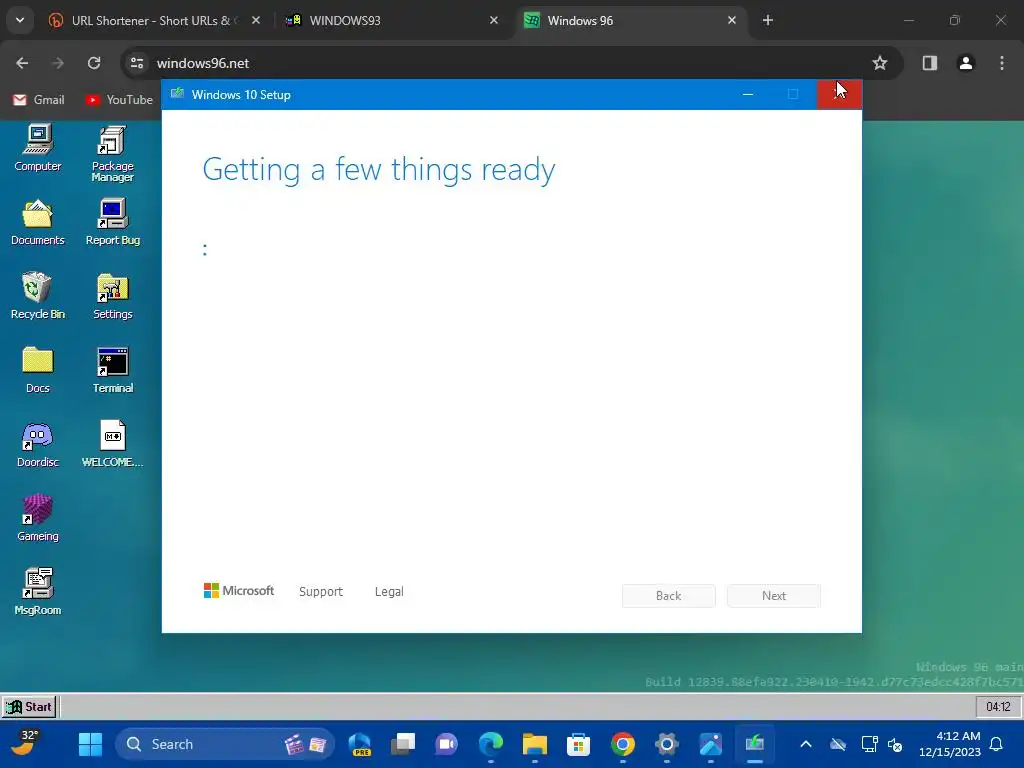Viewport: 1024px width, 768px height.
Task: Open the Package Manager desktop shortcut
Action: [112, 153]
